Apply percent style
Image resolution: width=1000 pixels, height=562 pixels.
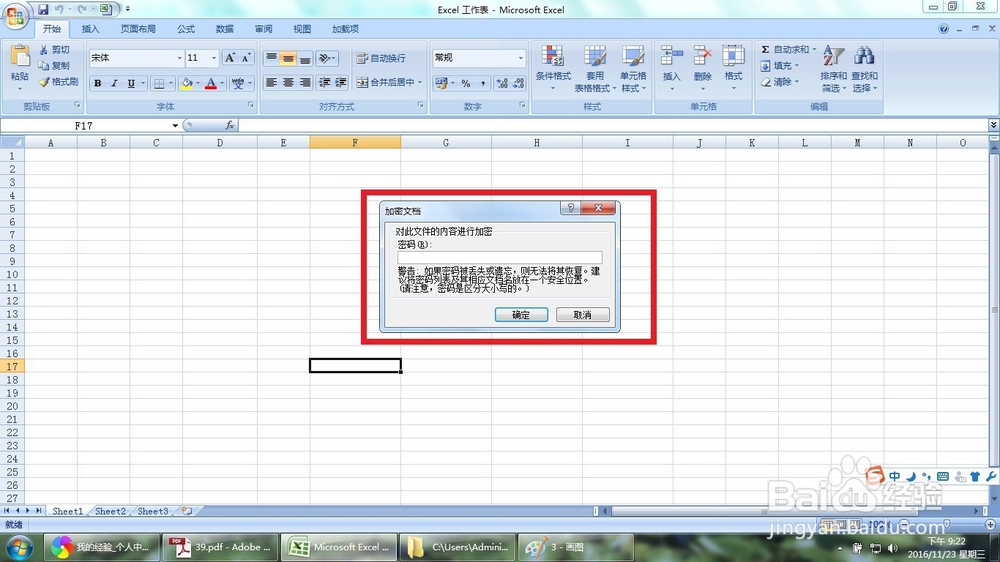coord(466,83)
